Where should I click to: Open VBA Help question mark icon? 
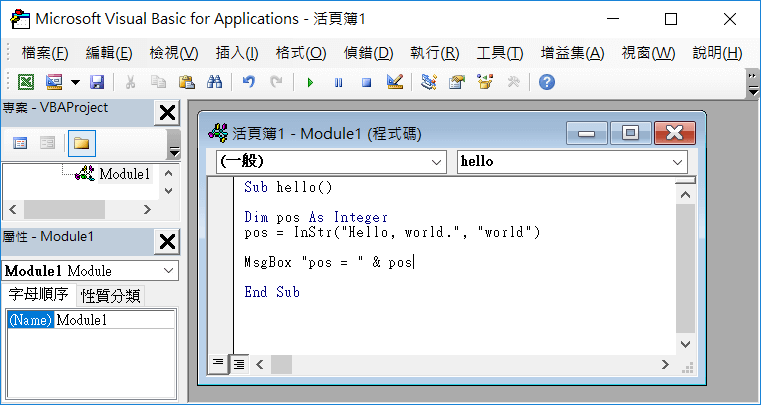(x=546, y=82)
